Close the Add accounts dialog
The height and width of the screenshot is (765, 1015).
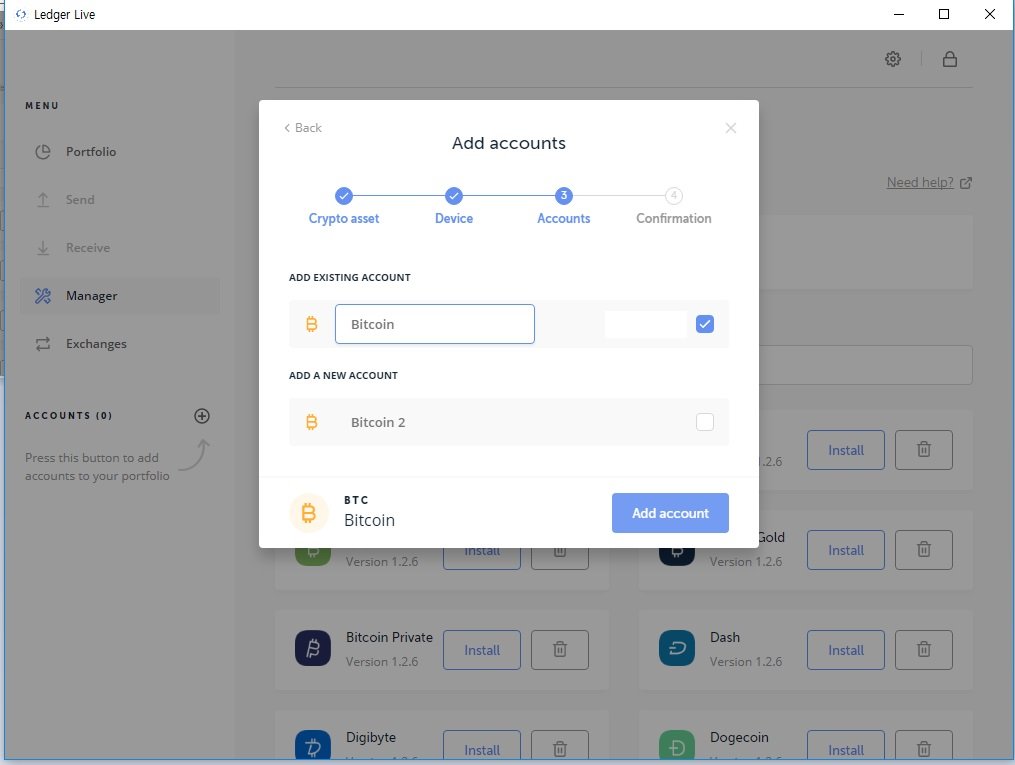pos(731,128)
